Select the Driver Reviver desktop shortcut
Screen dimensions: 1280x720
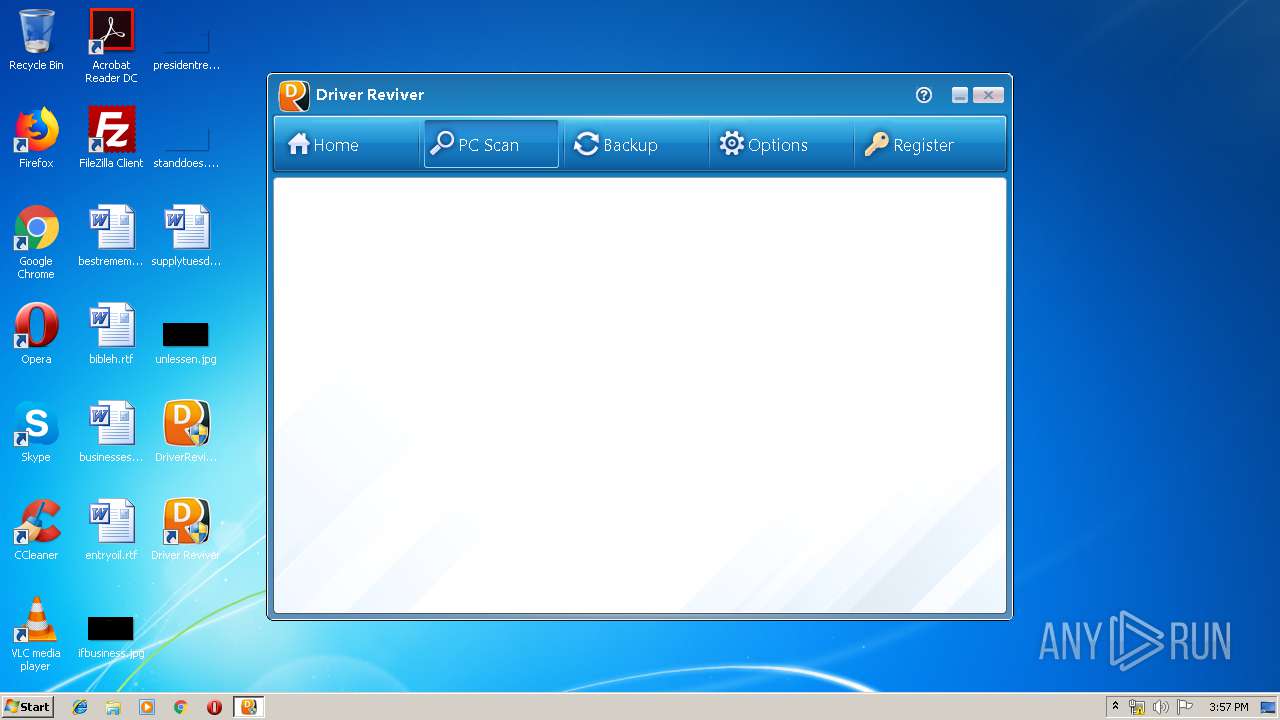(186, 530)
